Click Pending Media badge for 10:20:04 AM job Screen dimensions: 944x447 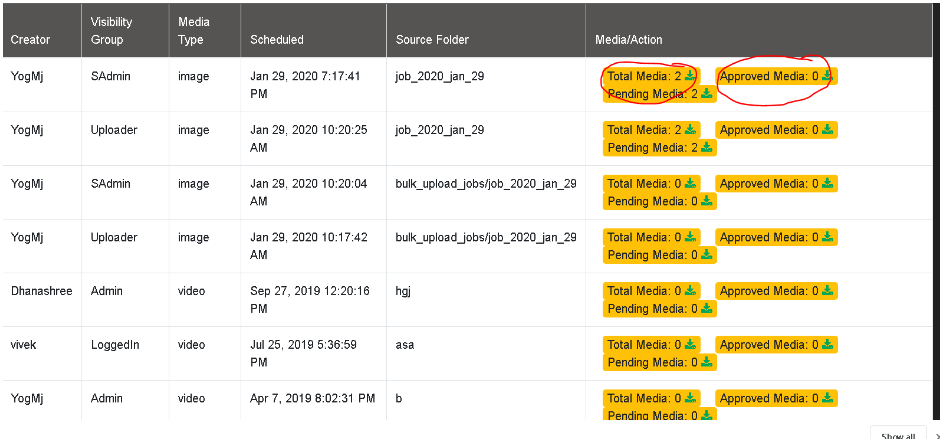(x=660, y=201)
